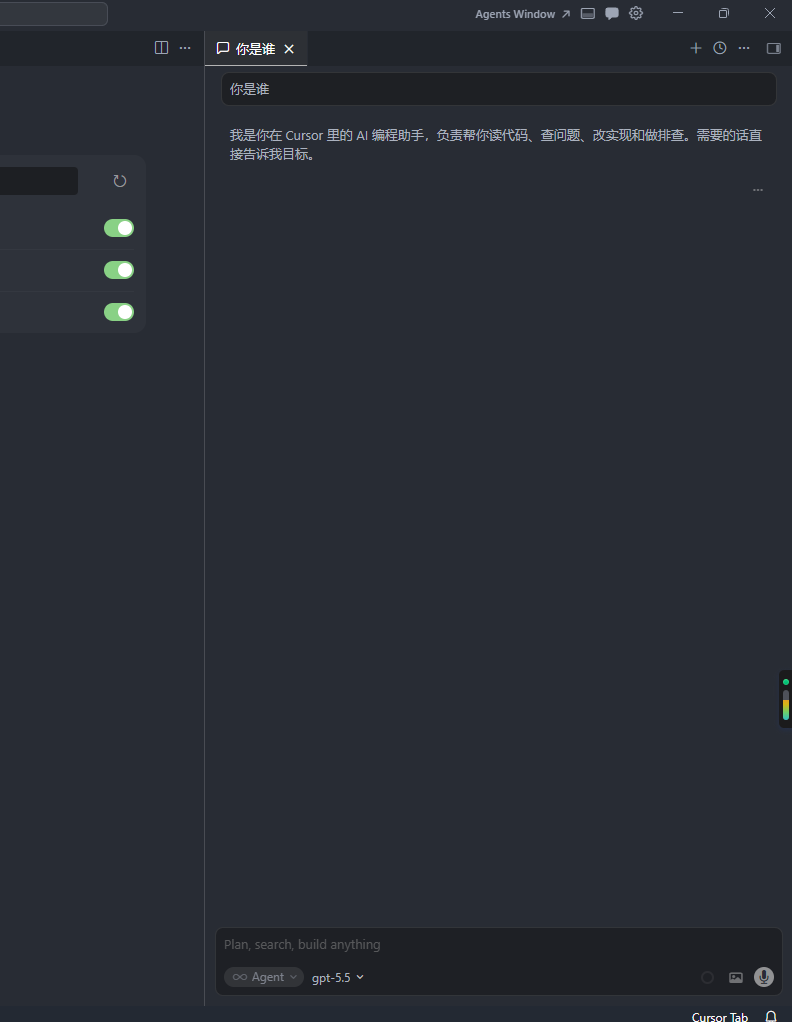
Task: Click the chat bubble icon in title bar
Action: tap(612, 14)
